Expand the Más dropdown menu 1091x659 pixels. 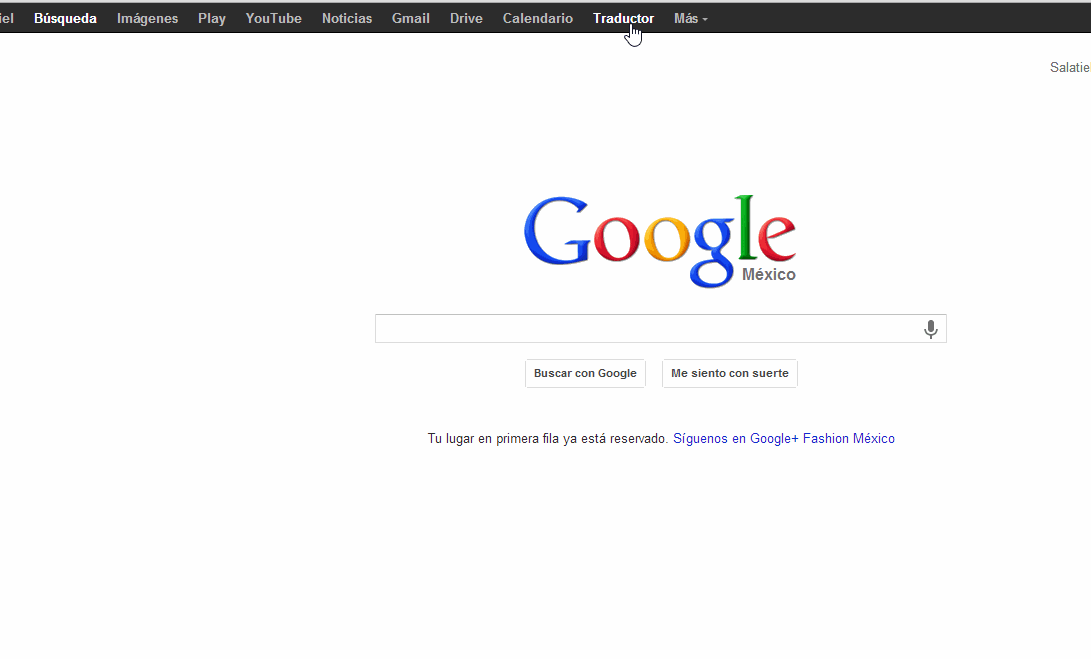pyautogui.click(x=690, y=19)
